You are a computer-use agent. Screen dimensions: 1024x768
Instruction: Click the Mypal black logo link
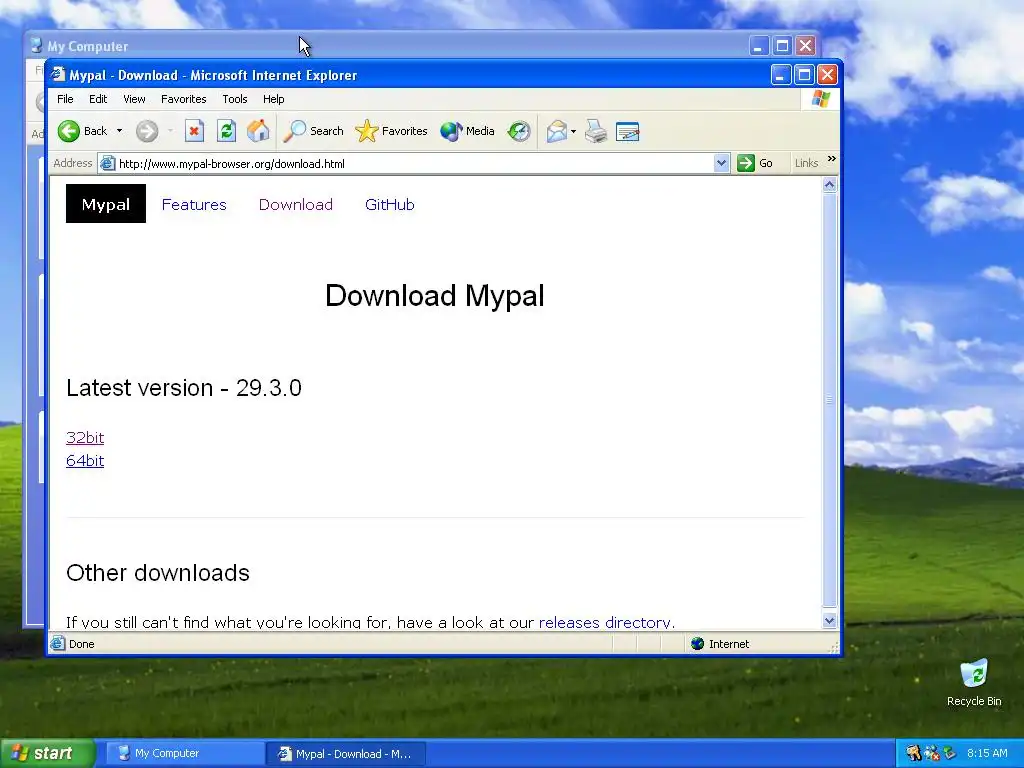tap(106, 204)
